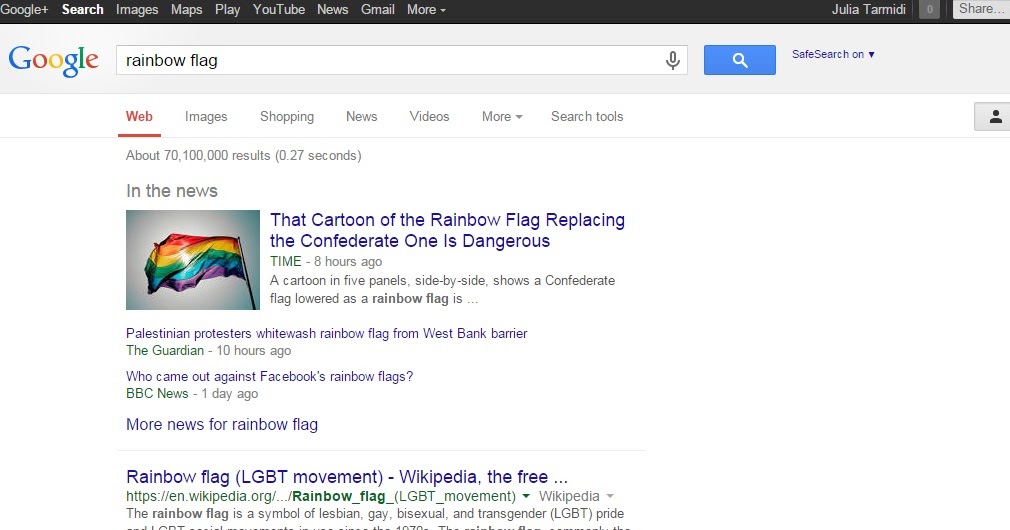
Task: Go to Google+ in top bar
Action: (x=24, y=10)
